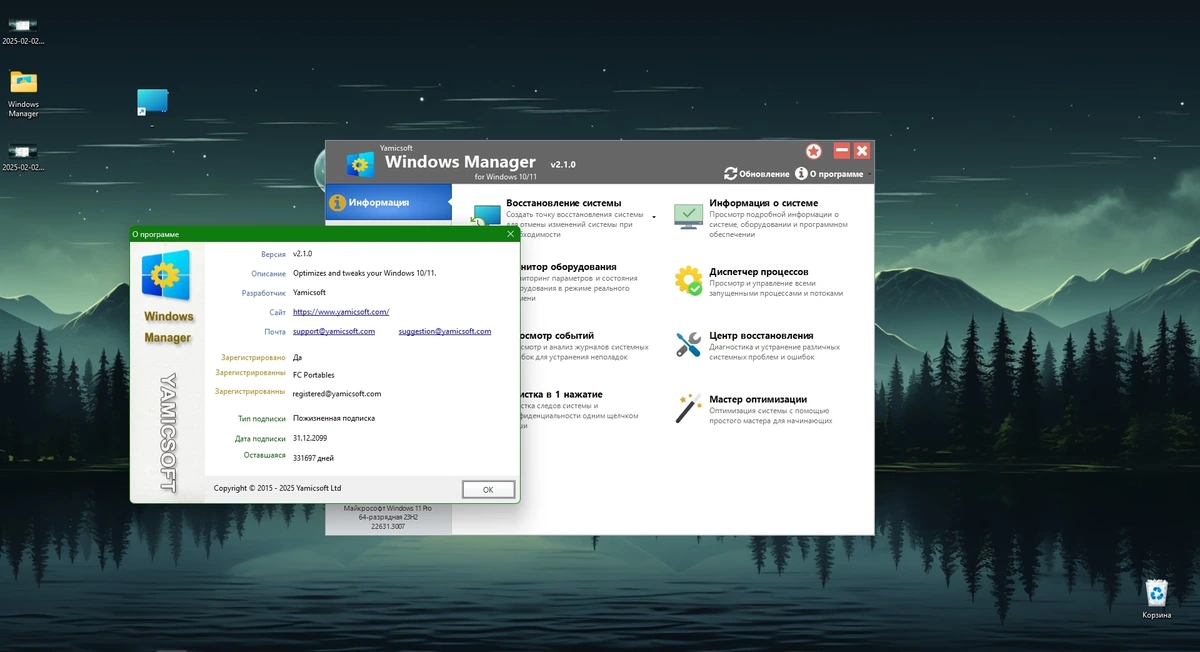This screenshot has width=1200, height=652.
Task: Click the Optimizes and tweaks description text
Action: tap(365, 273)
